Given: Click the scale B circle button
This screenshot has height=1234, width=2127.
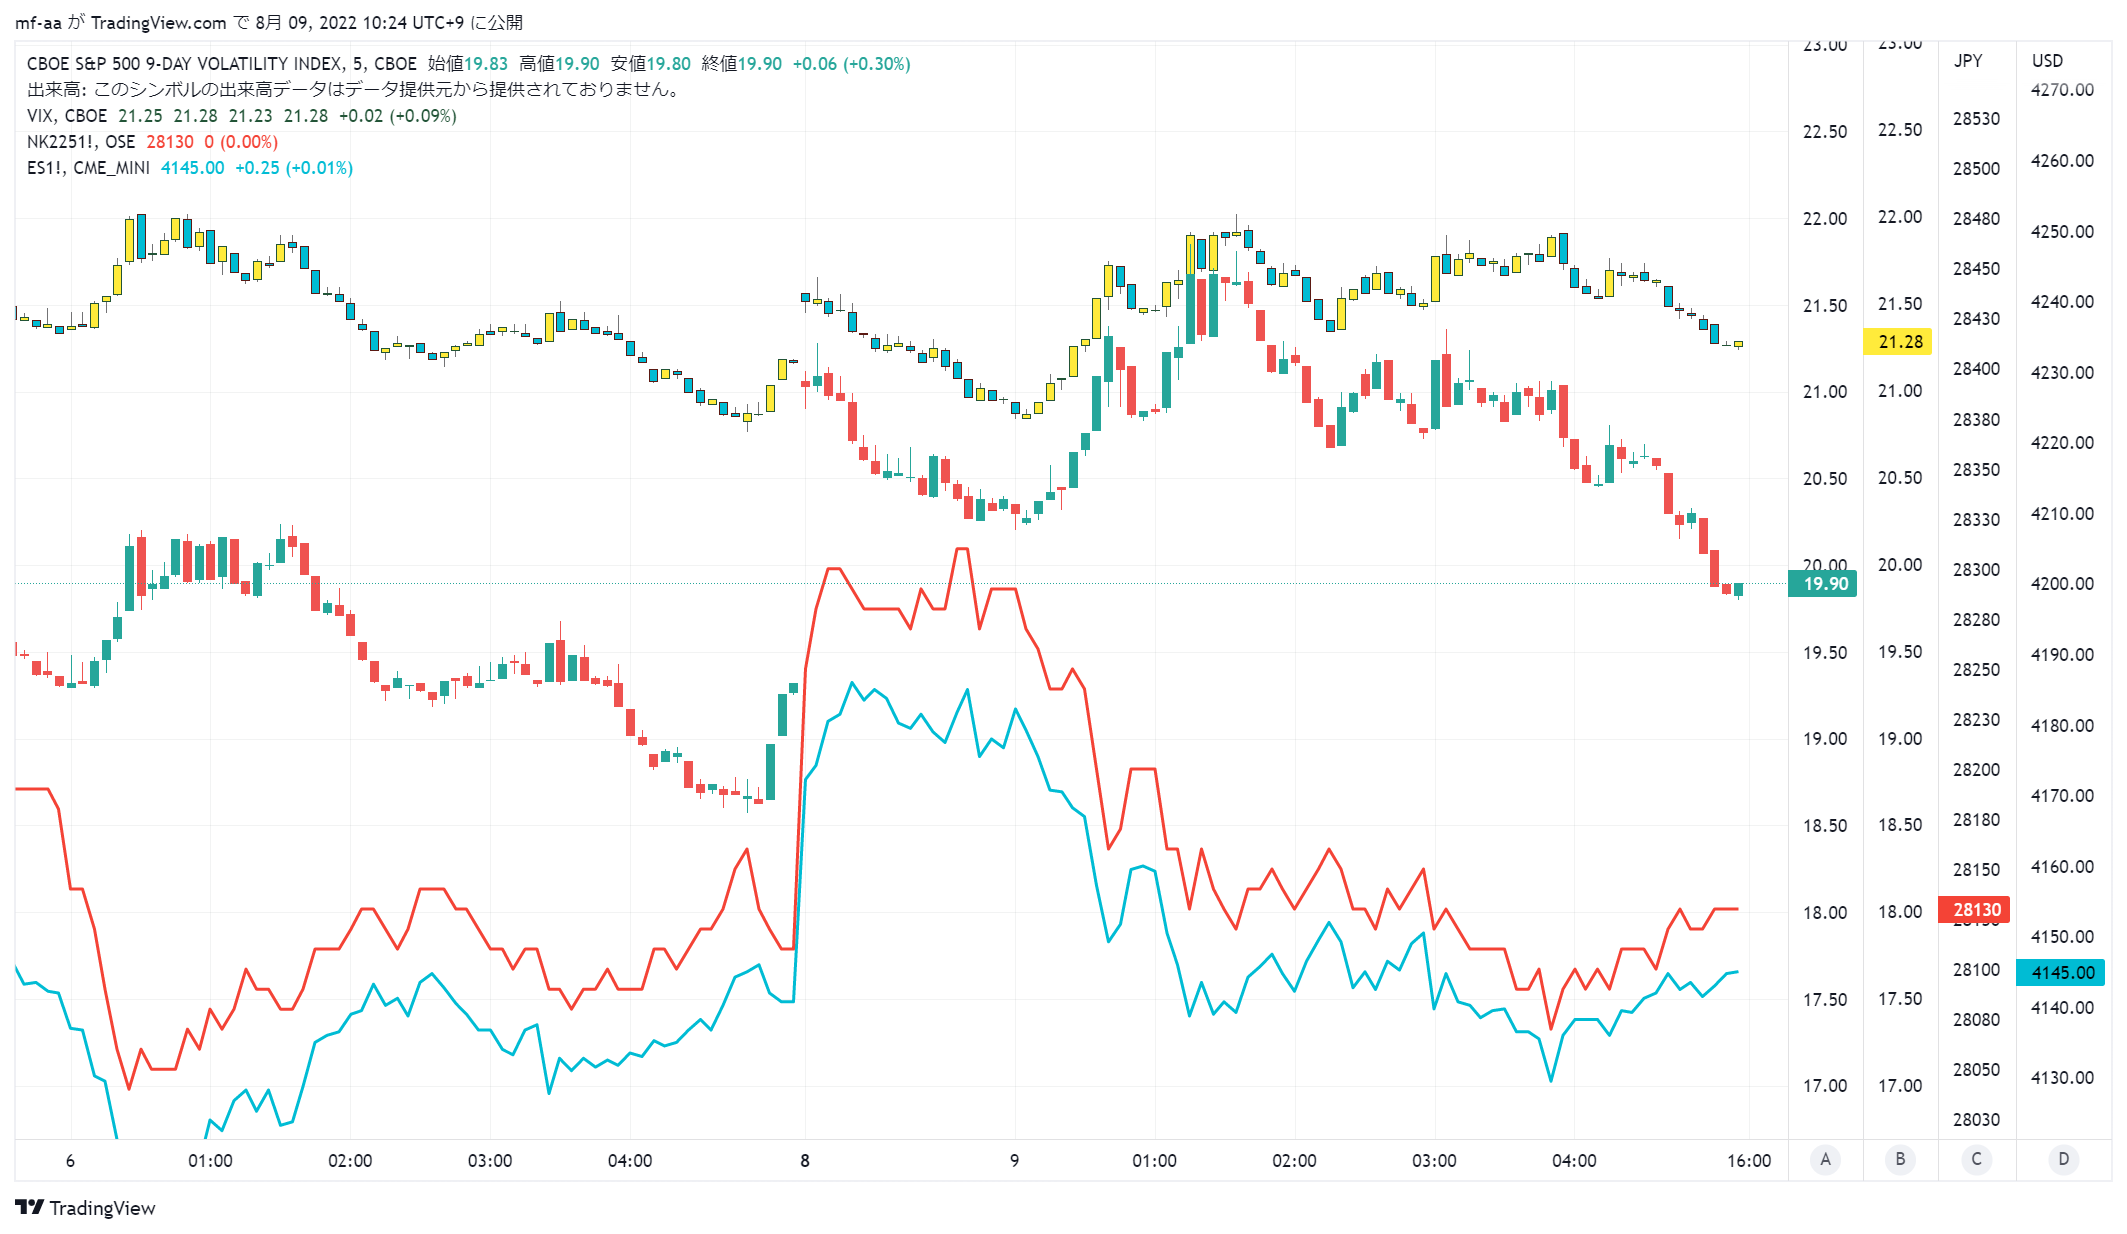Looking at the screenshot, I should point(1900,1159).
